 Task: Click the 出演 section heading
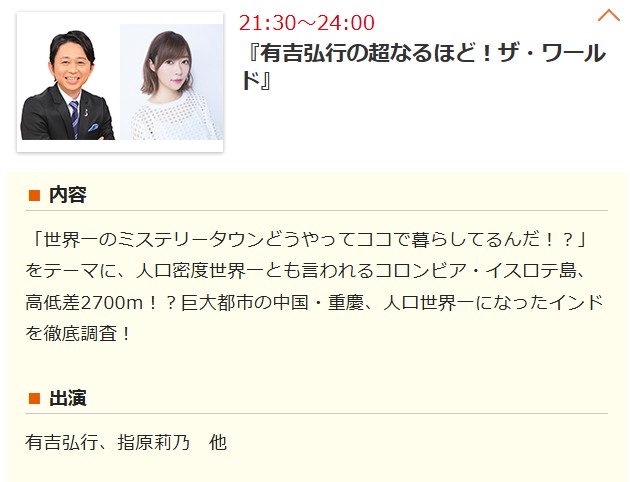point(68,398)
